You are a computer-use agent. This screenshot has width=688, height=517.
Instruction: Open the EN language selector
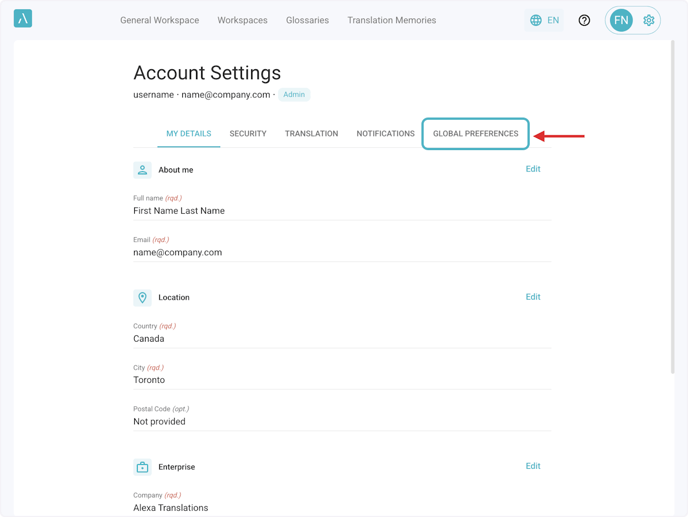point(545,20)
